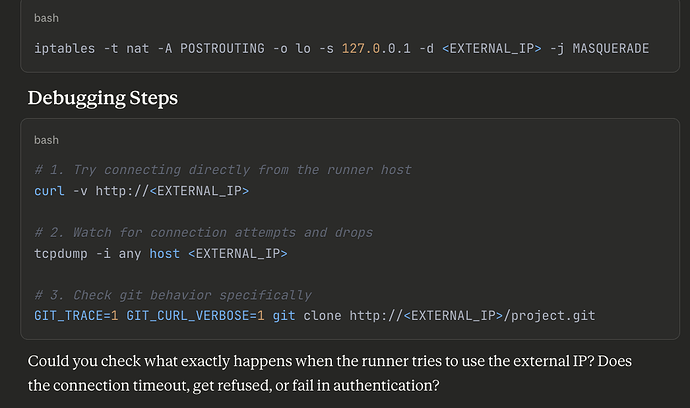Click the Debugging Steps heading
This screenshot has height=408, width=690.
point(104,98)
